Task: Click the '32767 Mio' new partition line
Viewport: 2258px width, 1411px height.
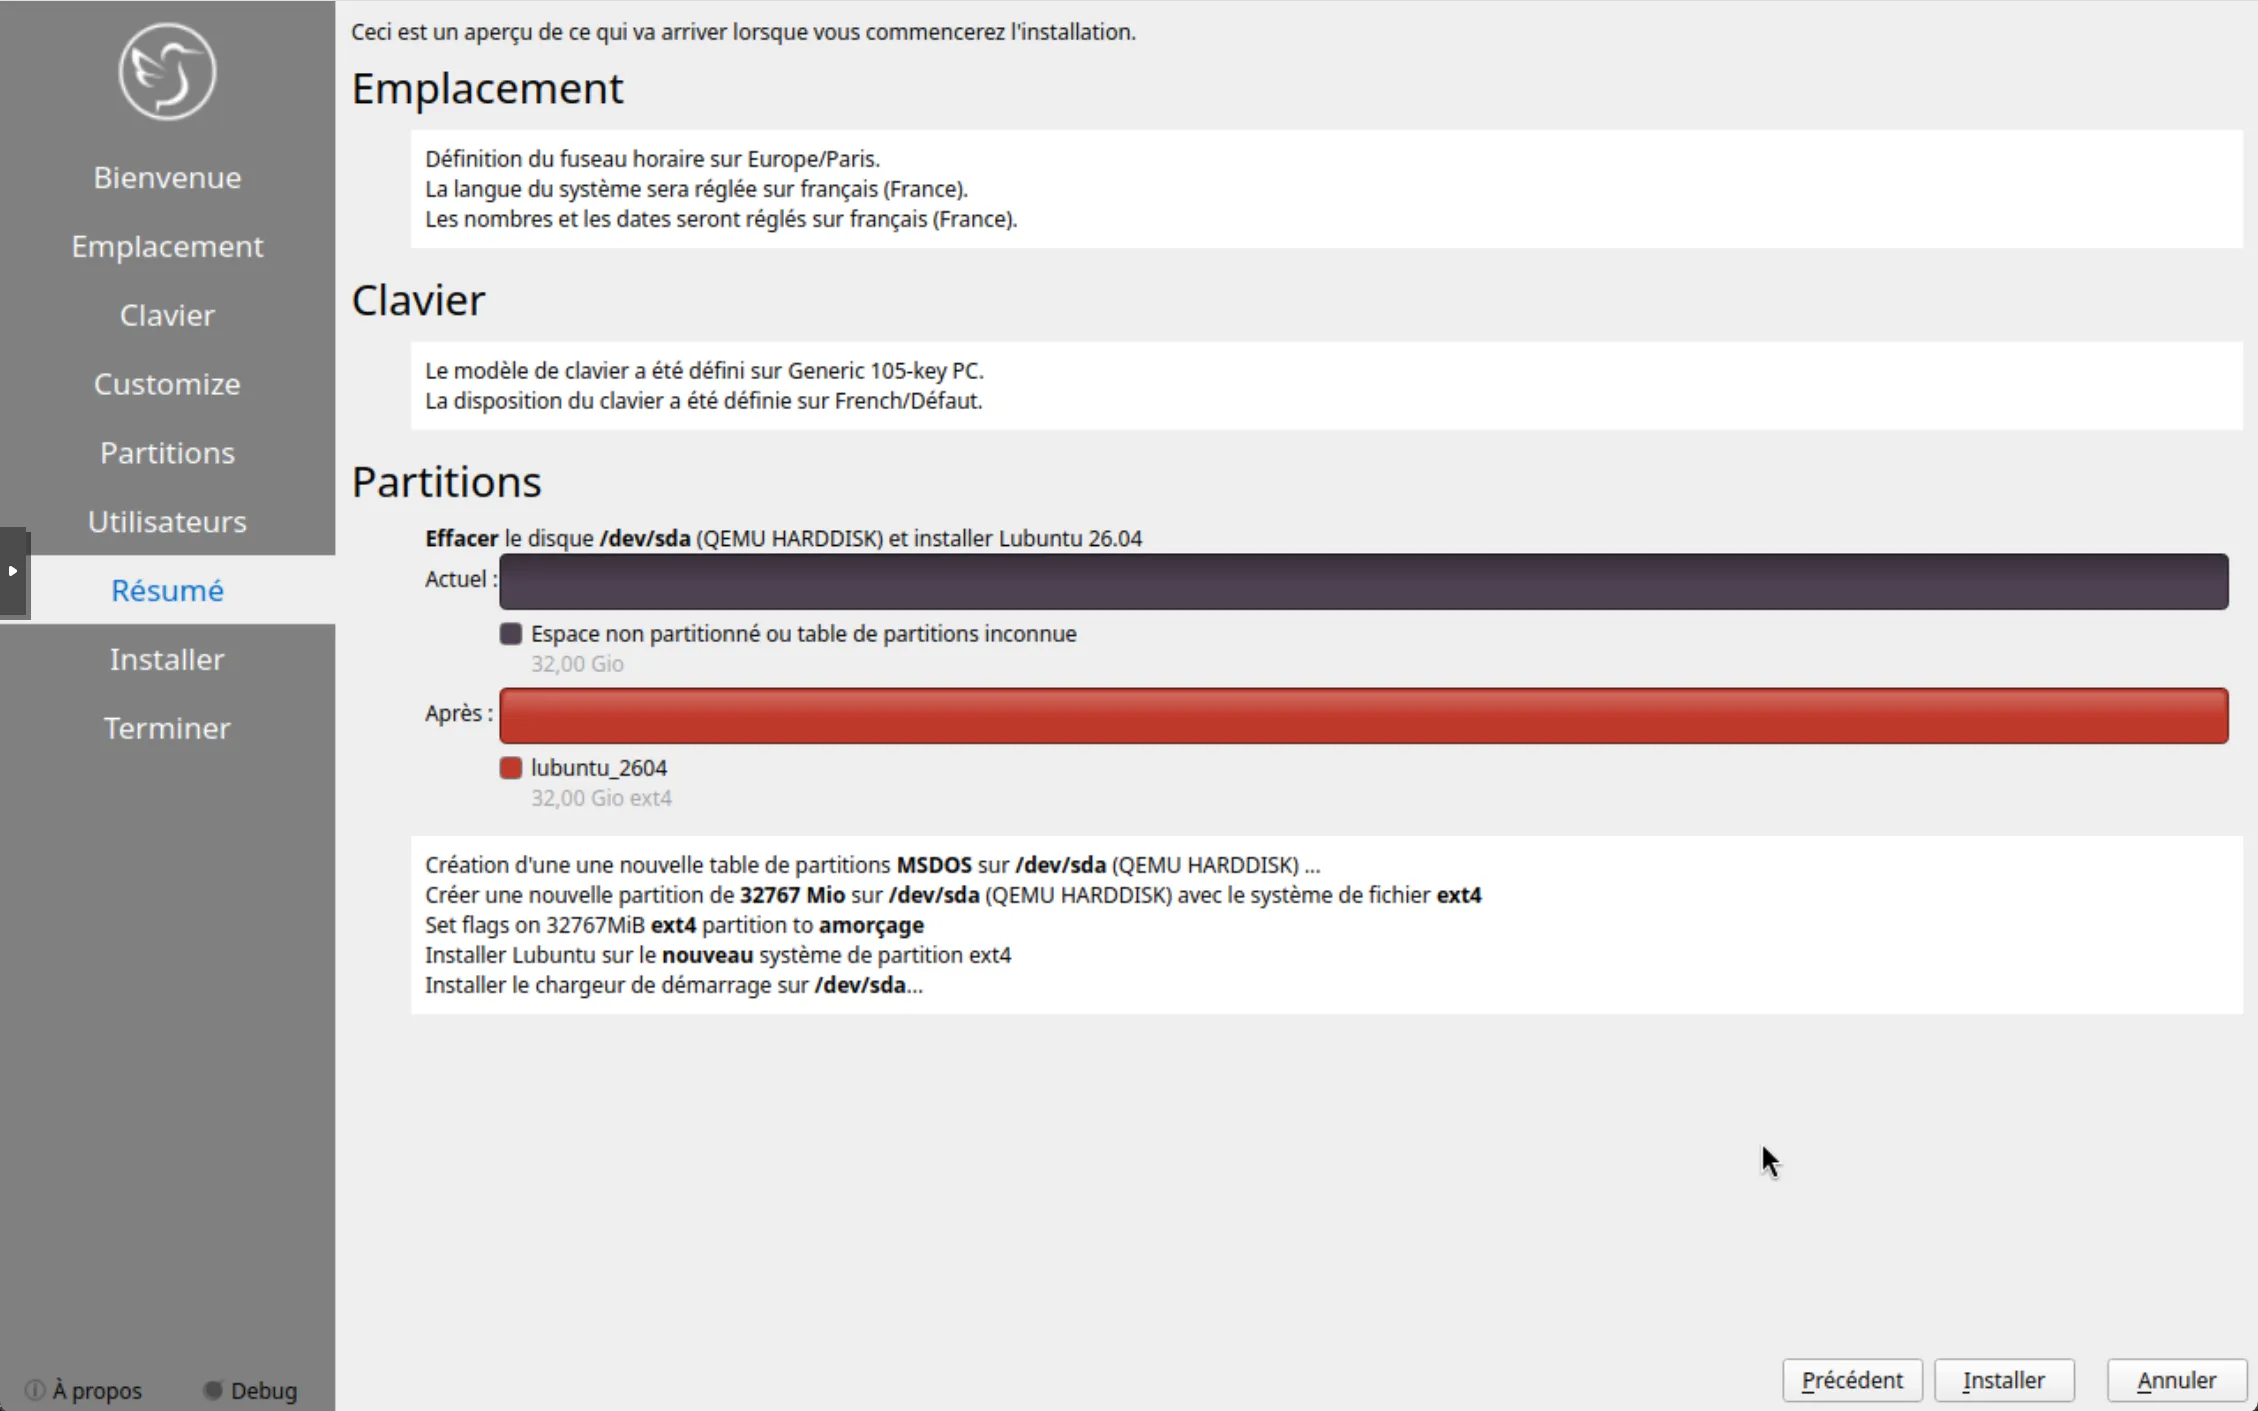Action: (x=953, y=895)
